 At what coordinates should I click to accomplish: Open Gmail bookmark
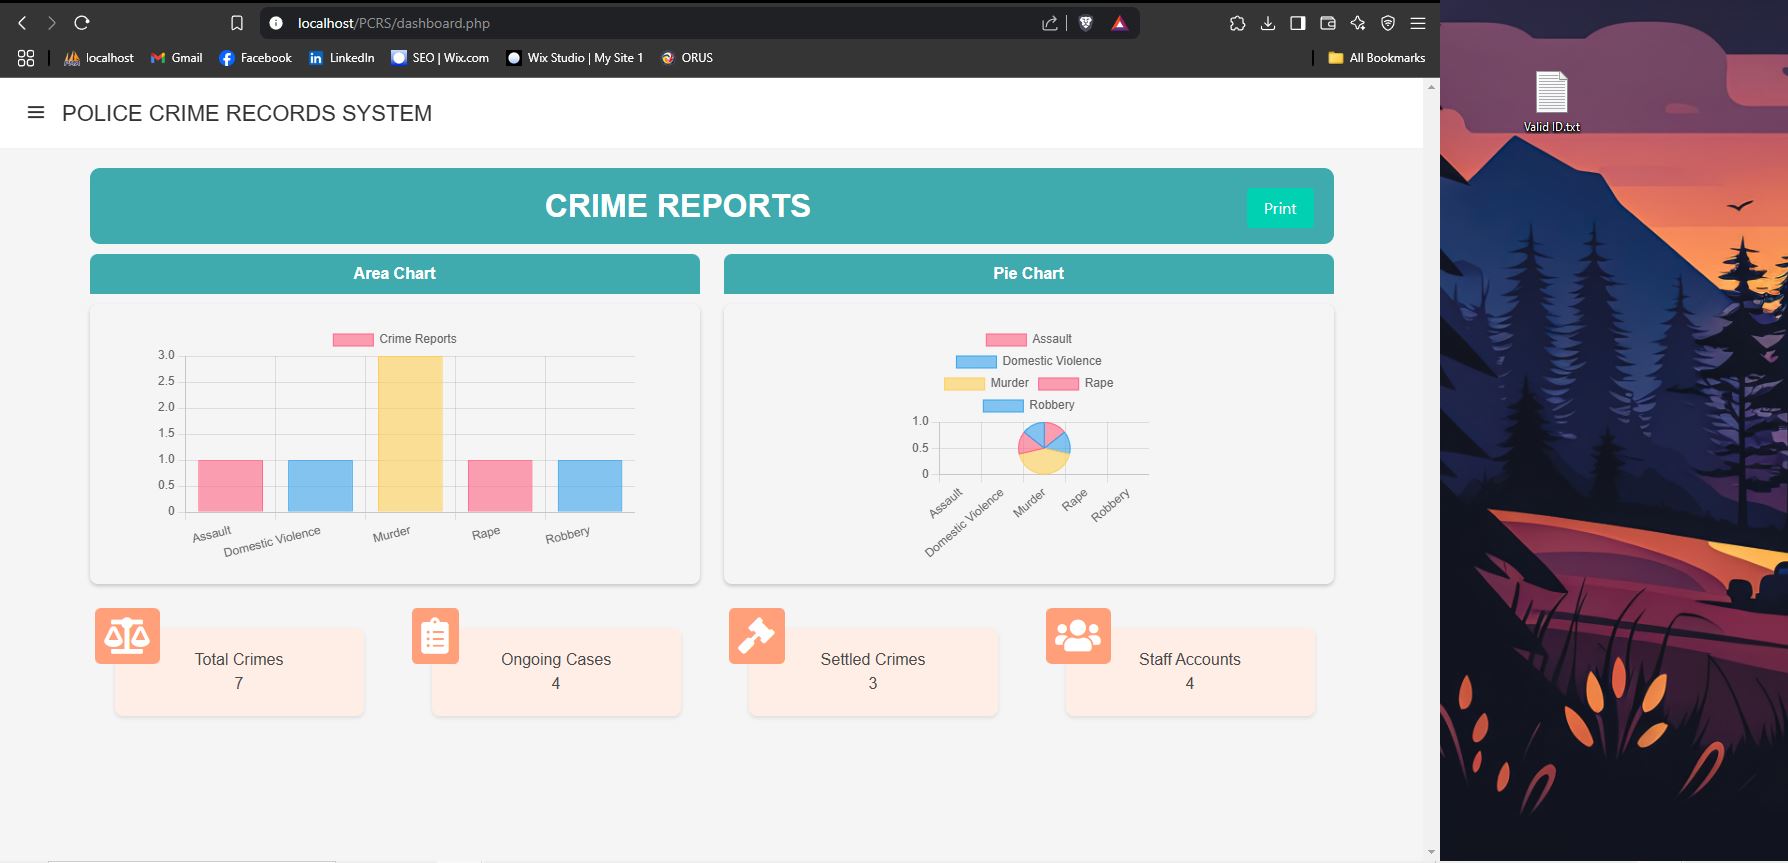176,58
